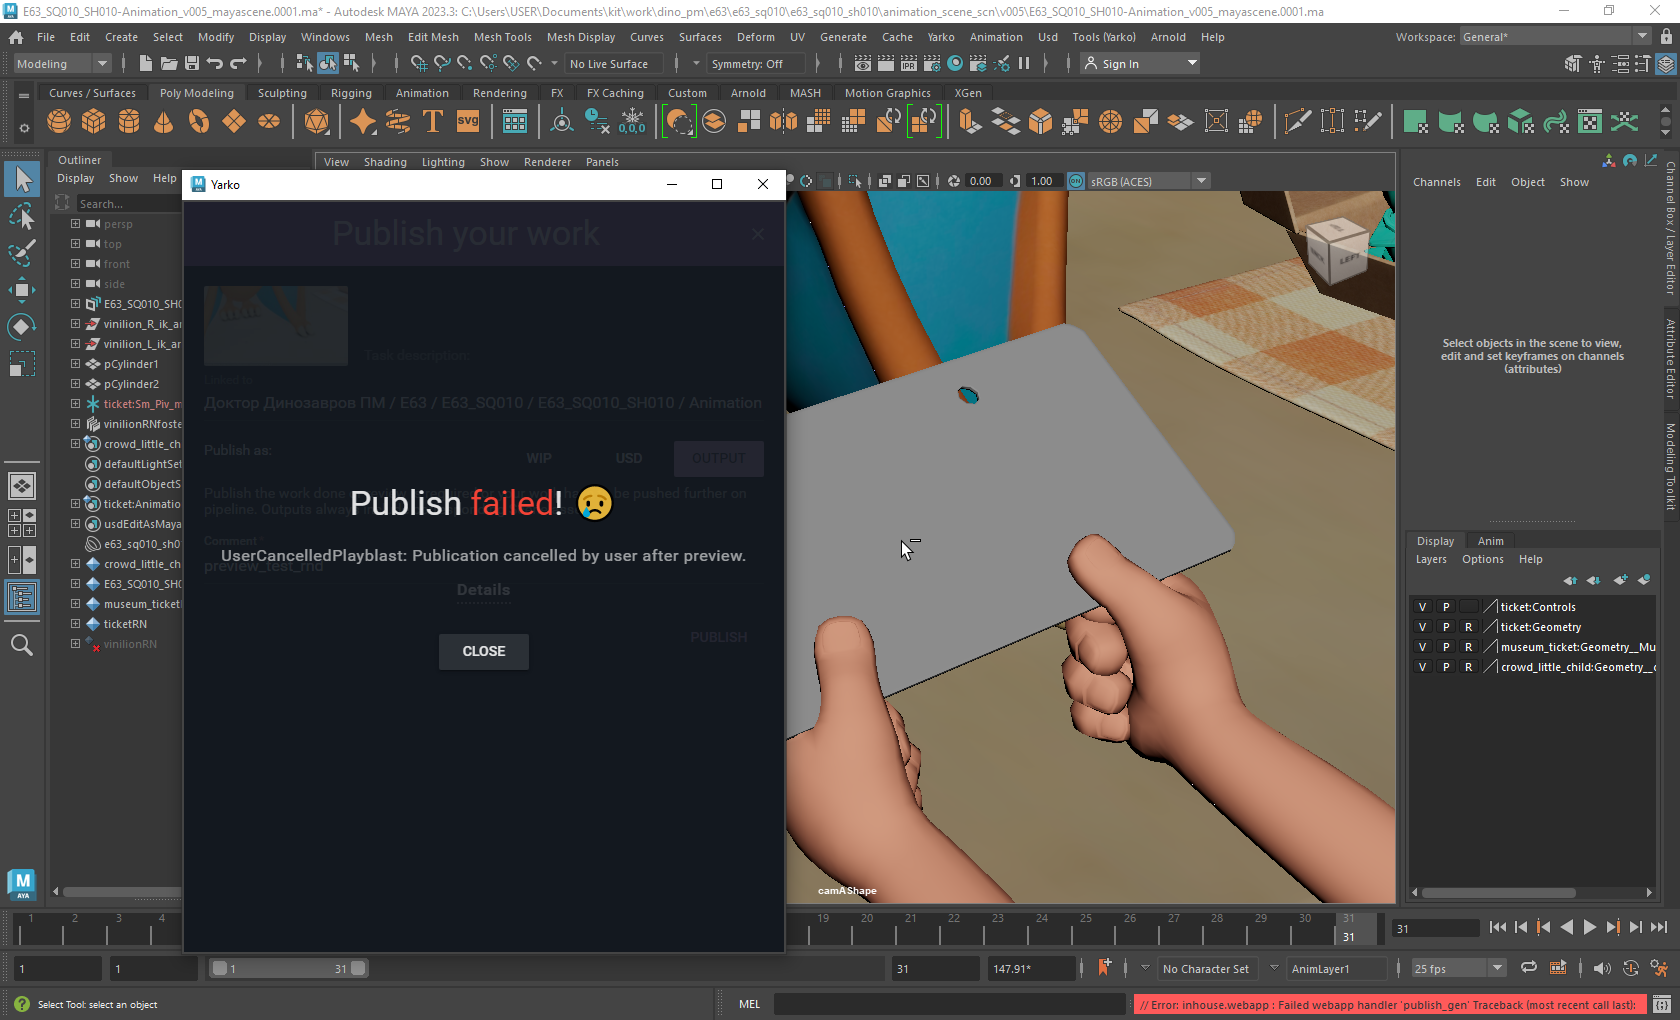Switch to the Anim layer tab

[x=1490, y=541]
